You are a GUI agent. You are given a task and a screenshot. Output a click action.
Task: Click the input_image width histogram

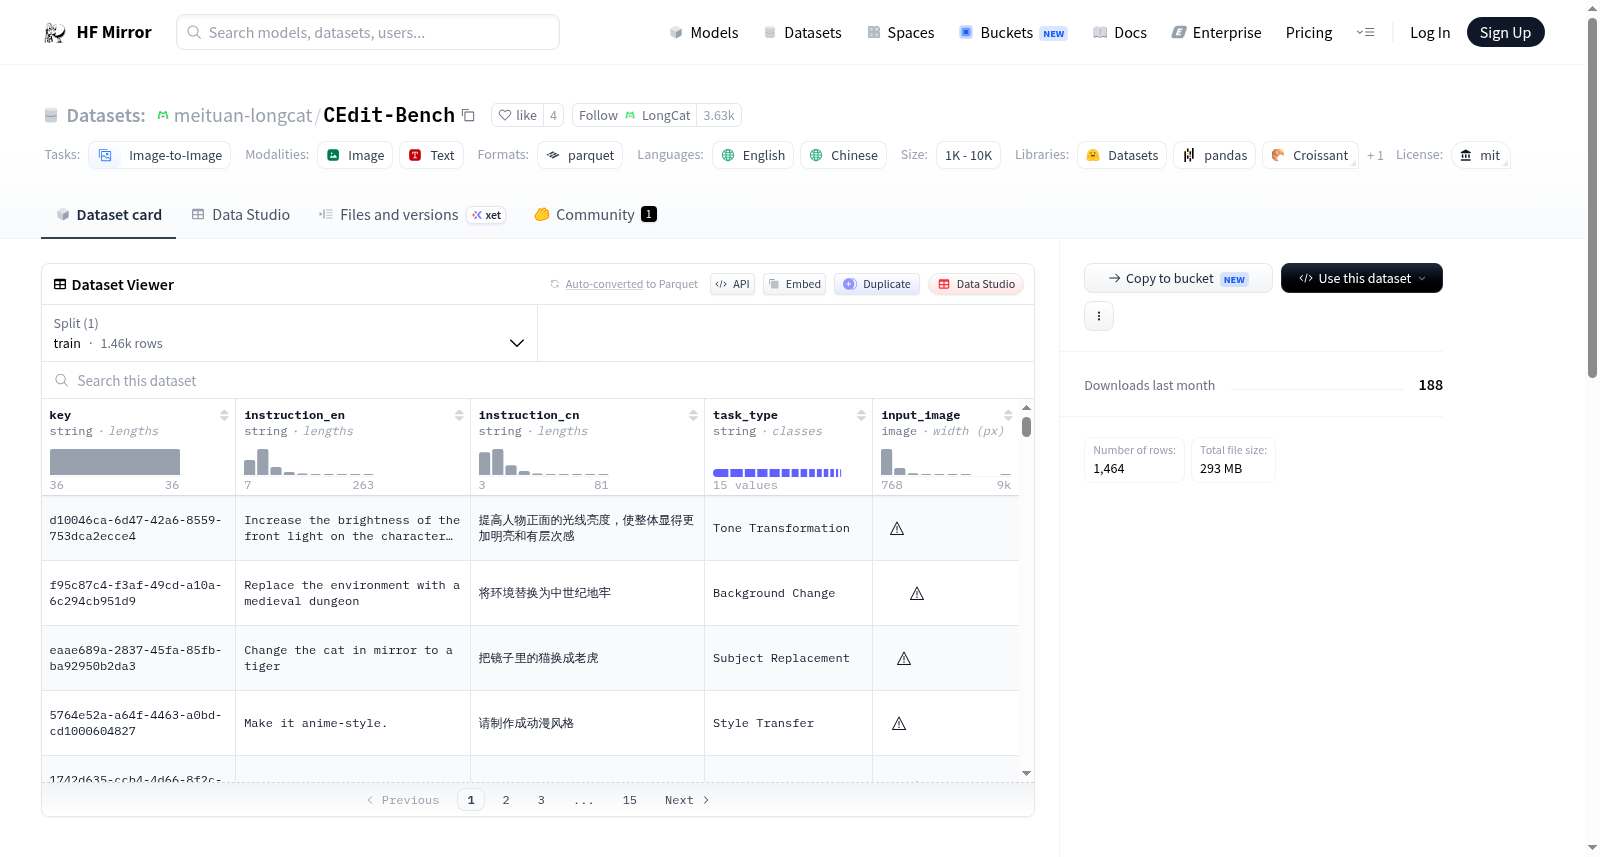[x=945, y=462]
